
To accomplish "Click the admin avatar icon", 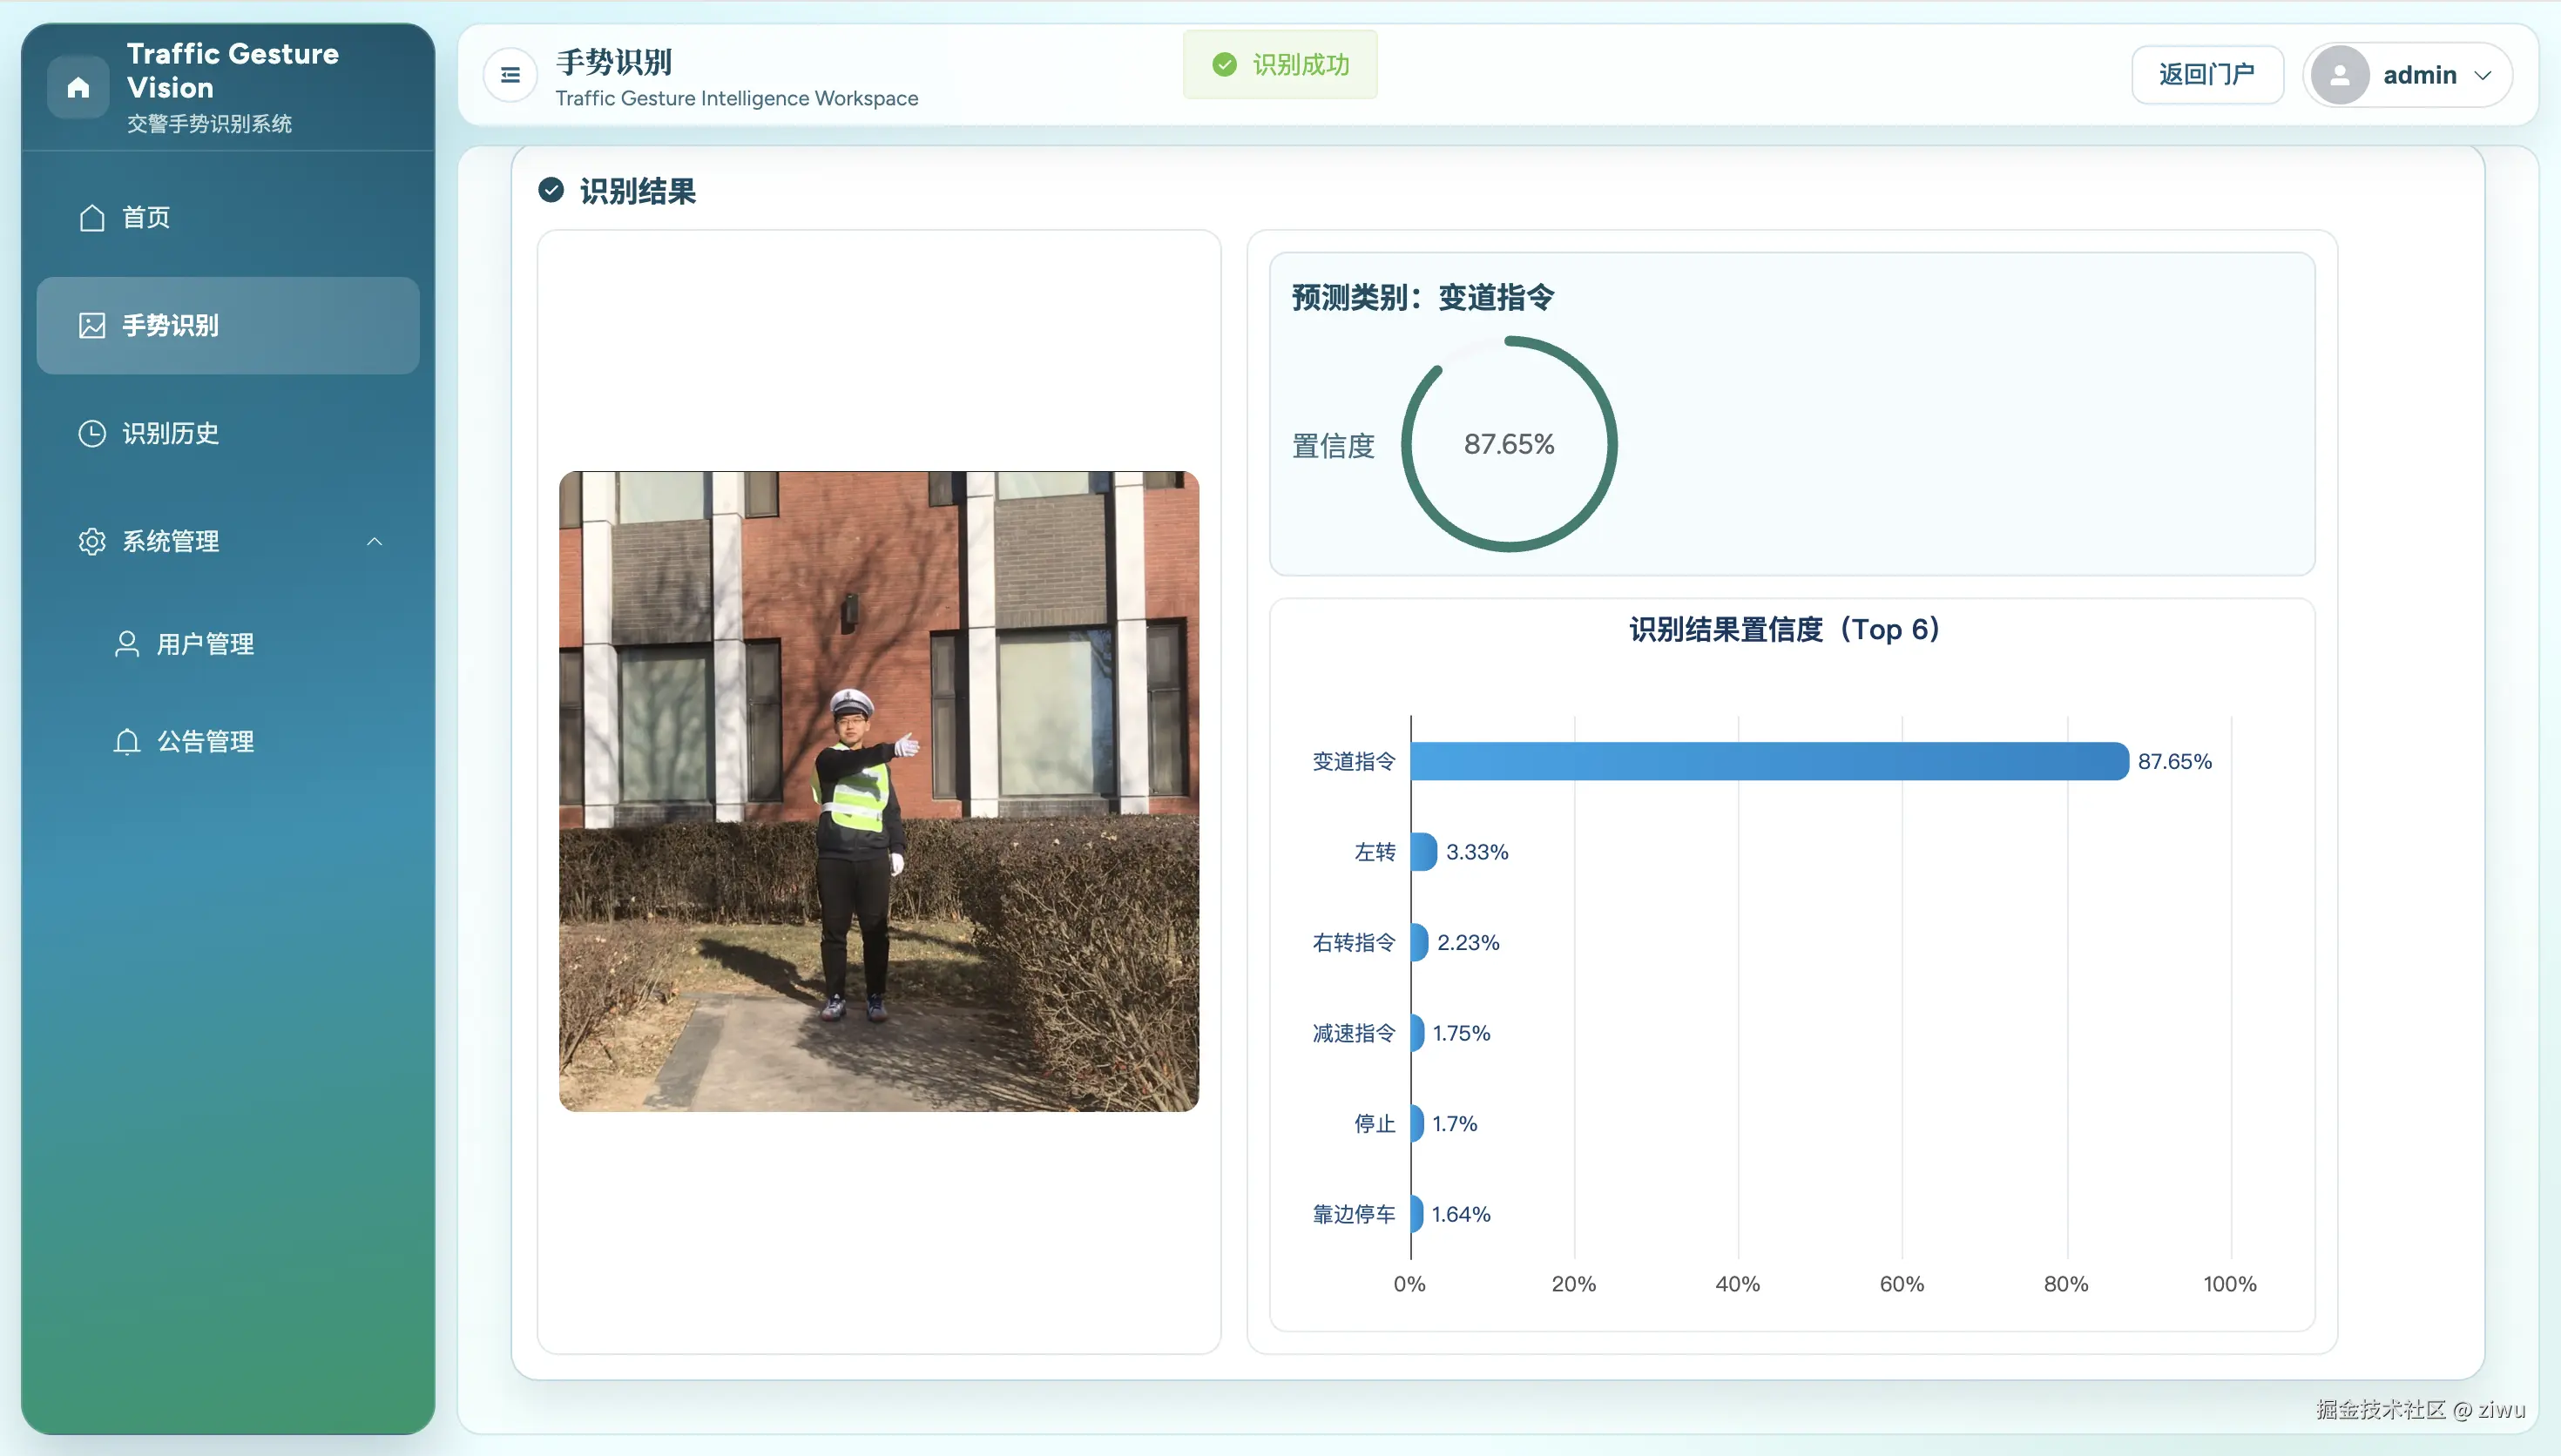I will [2339, 75].
